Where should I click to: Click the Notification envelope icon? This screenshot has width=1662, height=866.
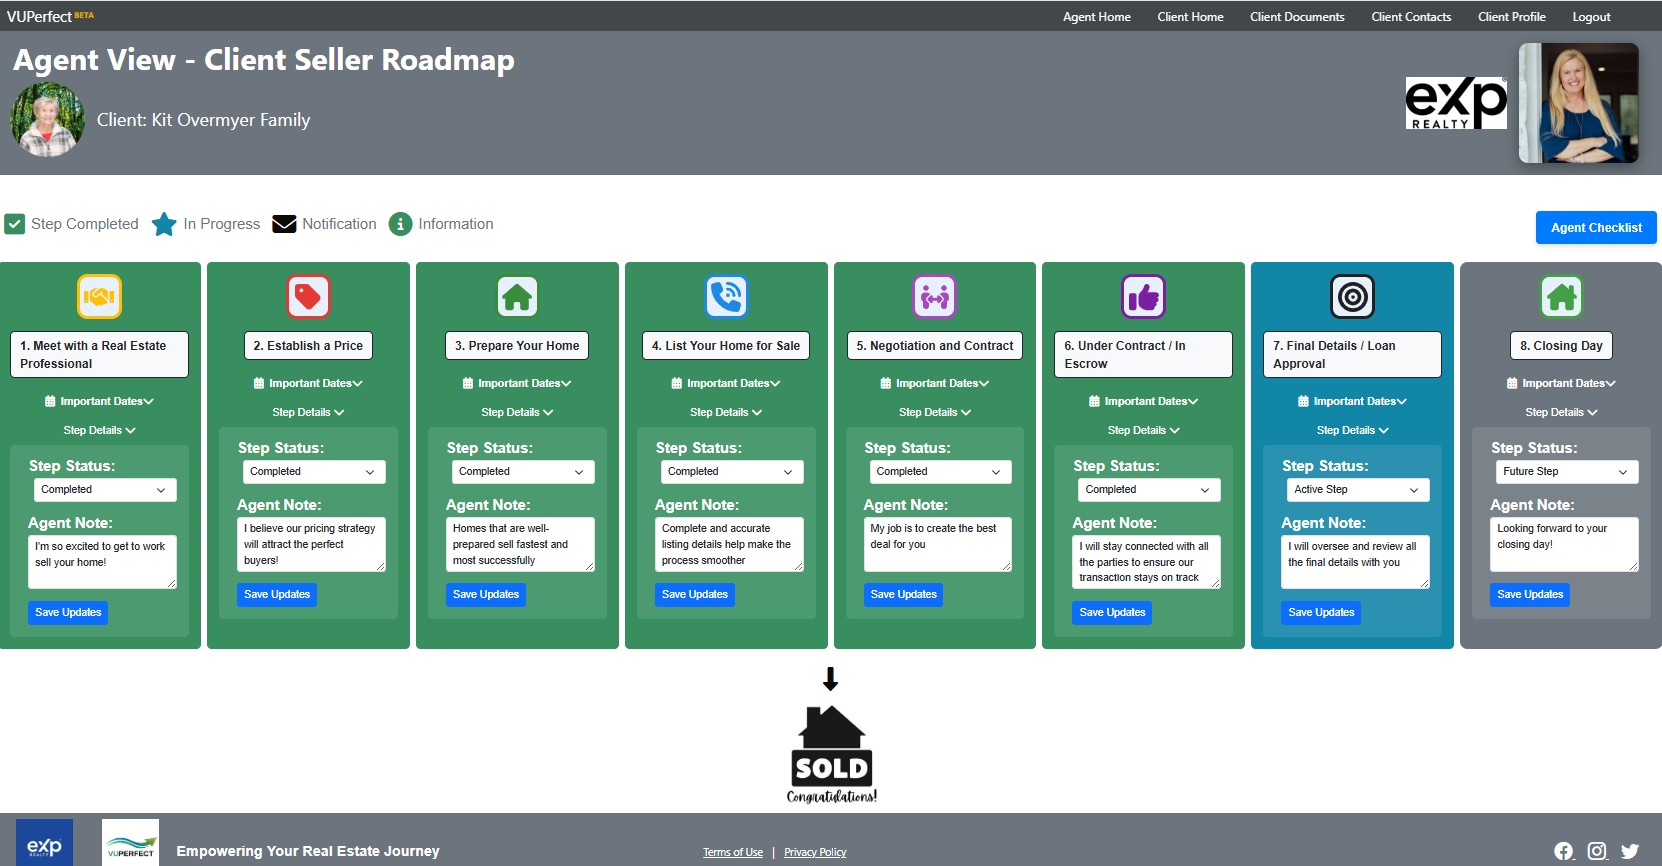284,224
